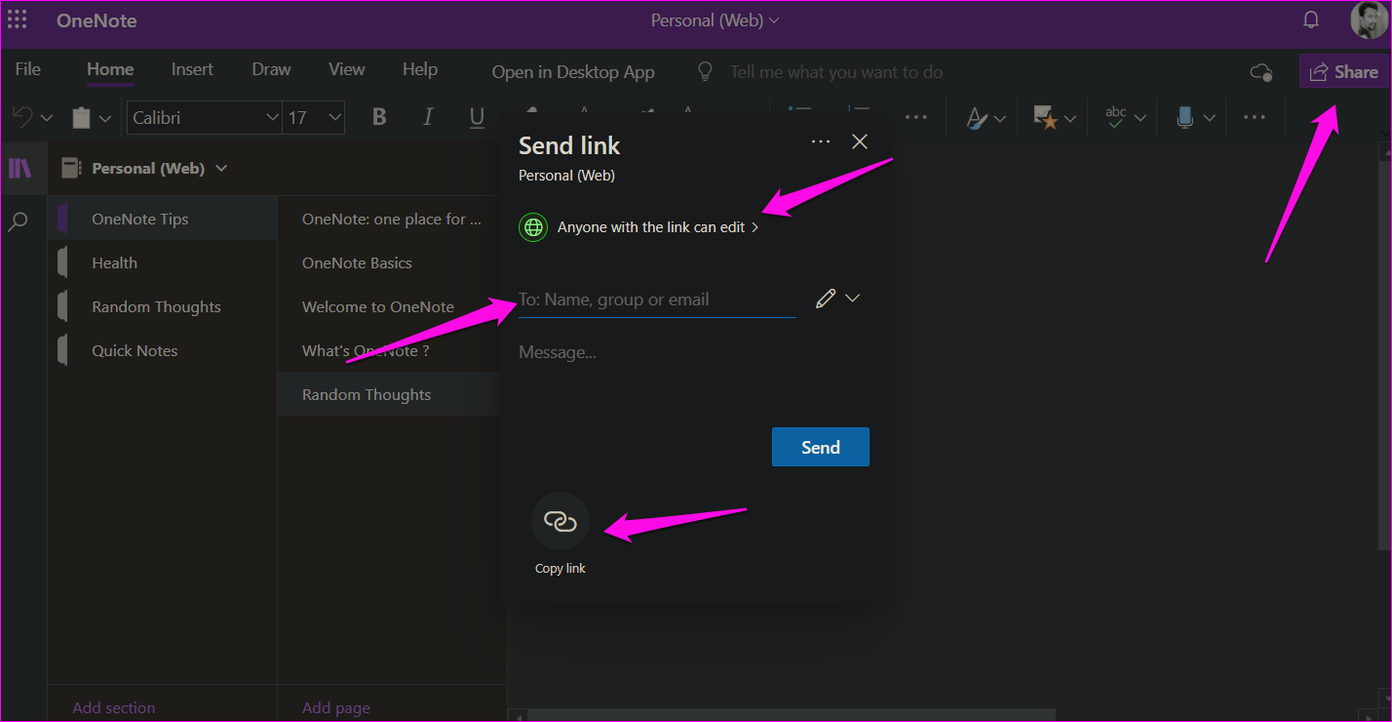Open the rightmost ribbon overflow dots
Screen dimensions: 1392x722
point(1254,118)
